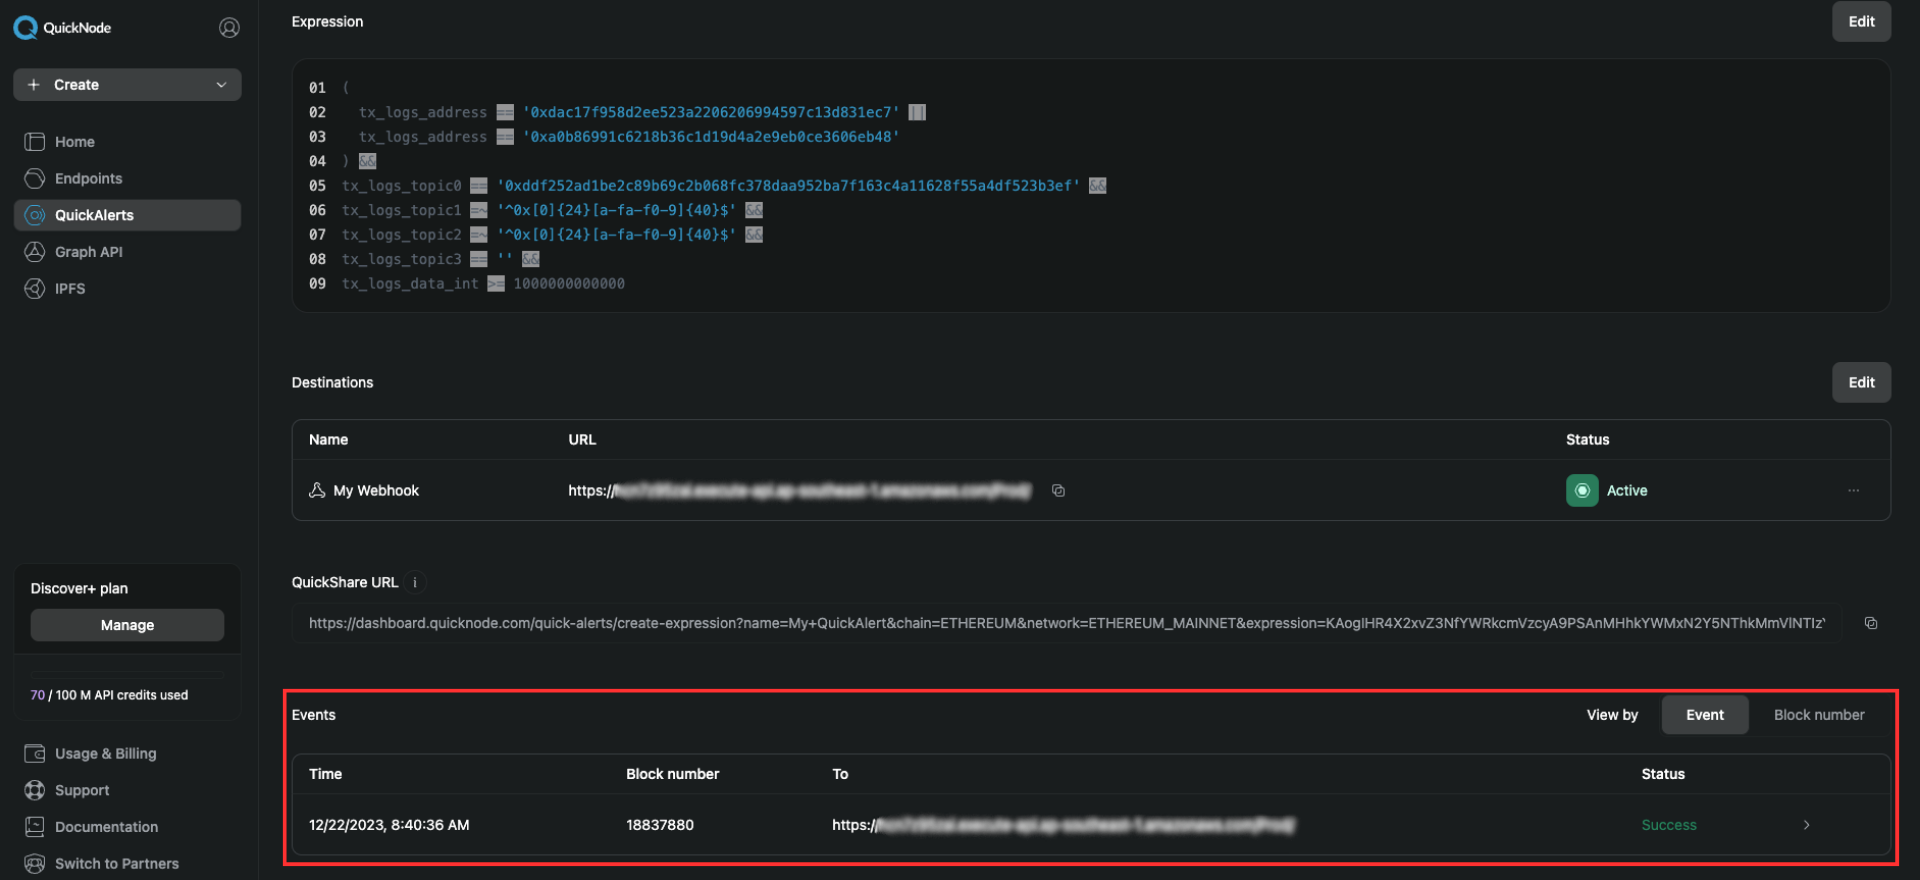Select QuickAlerts in sidebar
This screenshot has width=1920, height=880.
coord(127,215)
